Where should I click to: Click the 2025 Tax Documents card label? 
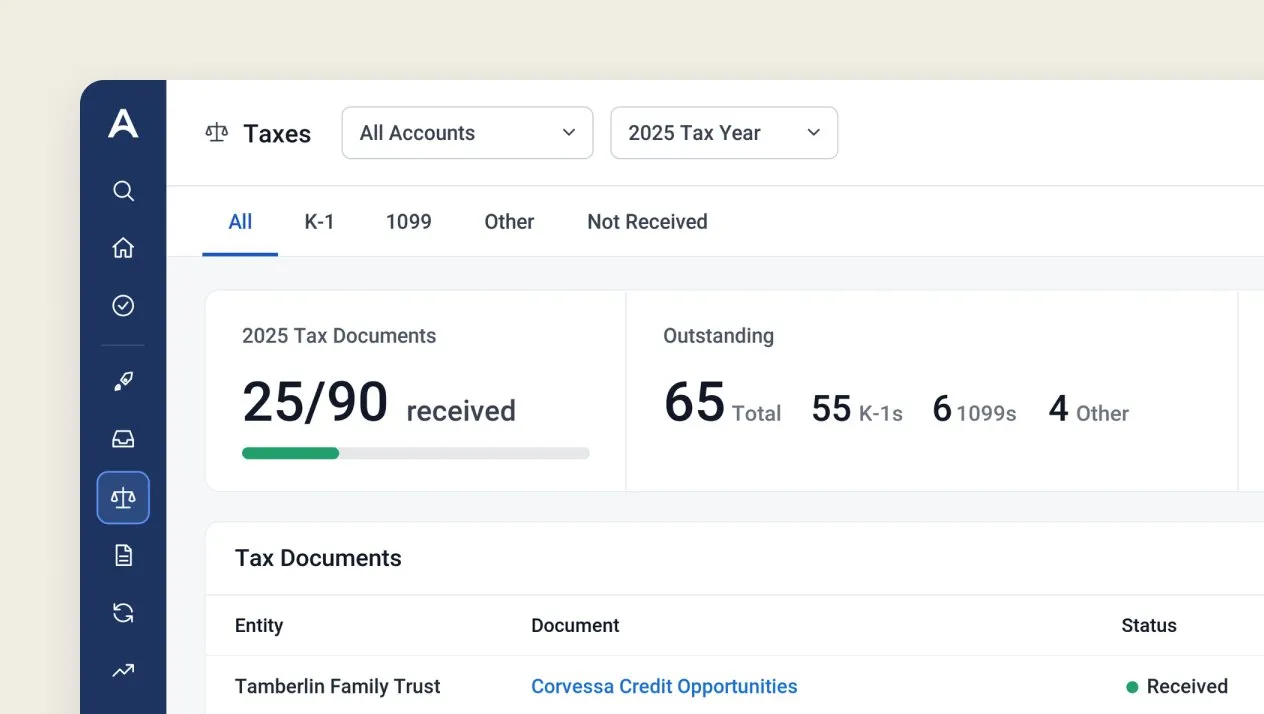[339, 336]
